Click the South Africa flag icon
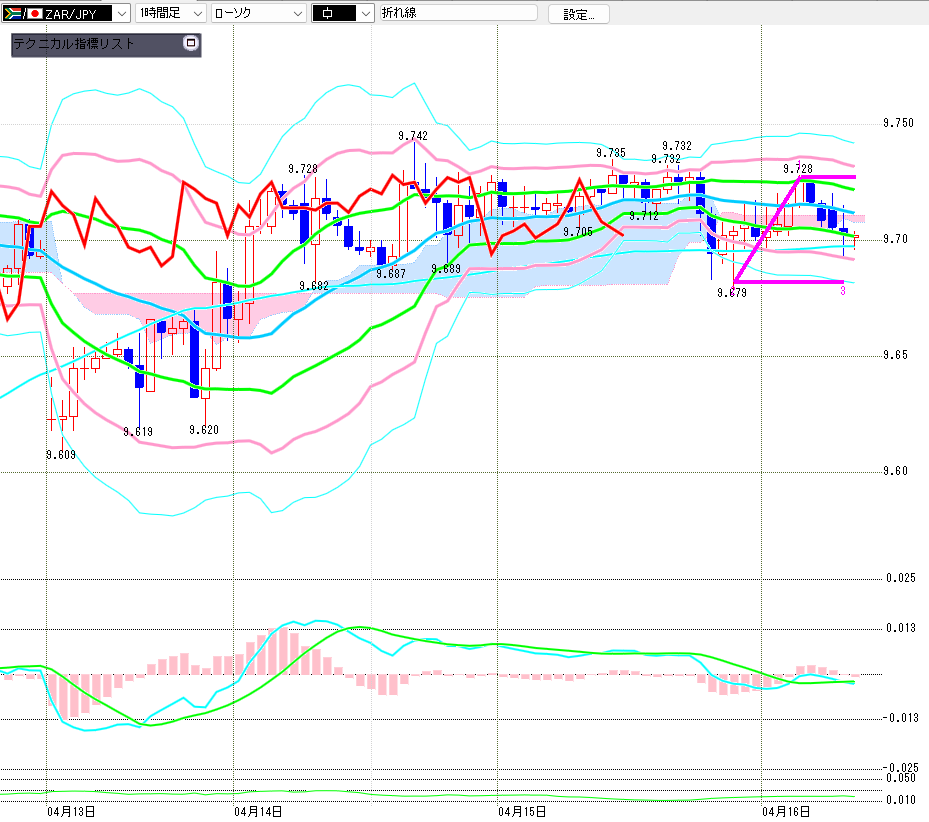The image size is (929, 822). click(13, 13)
